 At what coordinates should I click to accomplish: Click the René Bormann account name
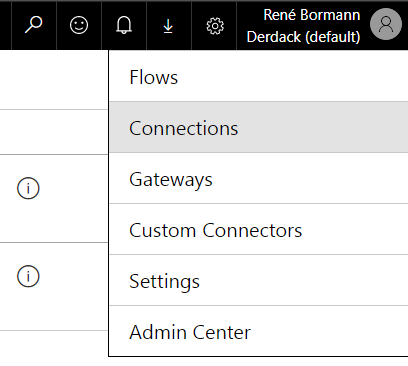[312, 15]
